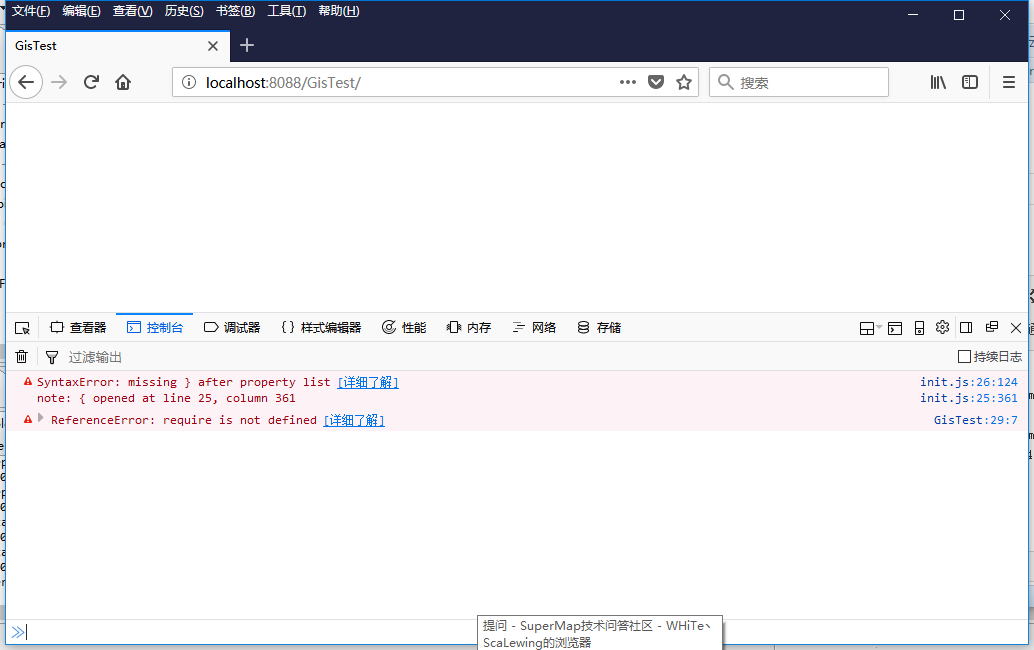Follow the ReferenceError 详细了解 link
Screen dimensions: 1034x650
coord(354,421)
